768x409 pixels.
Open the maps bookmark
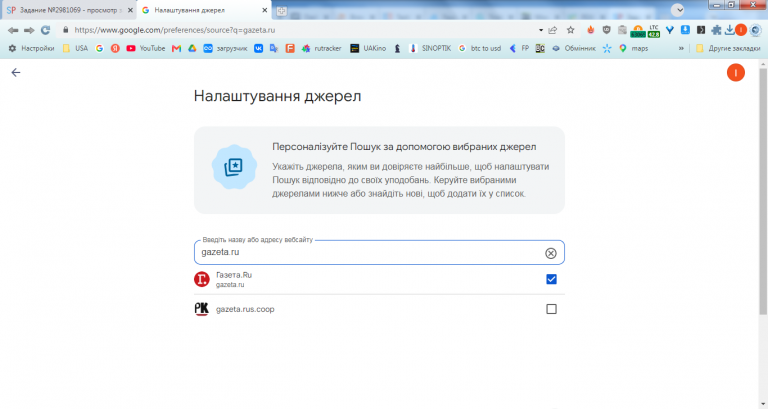(634, 48)
